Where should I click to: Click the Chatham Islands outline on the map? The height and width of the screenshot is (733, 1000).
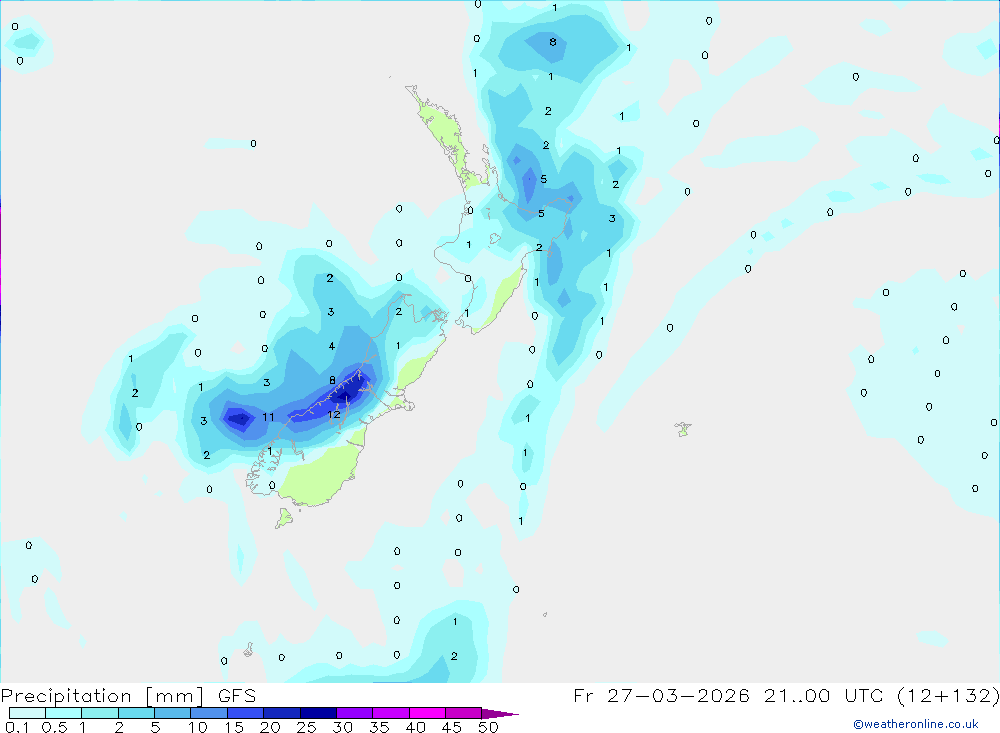[683, 429]
